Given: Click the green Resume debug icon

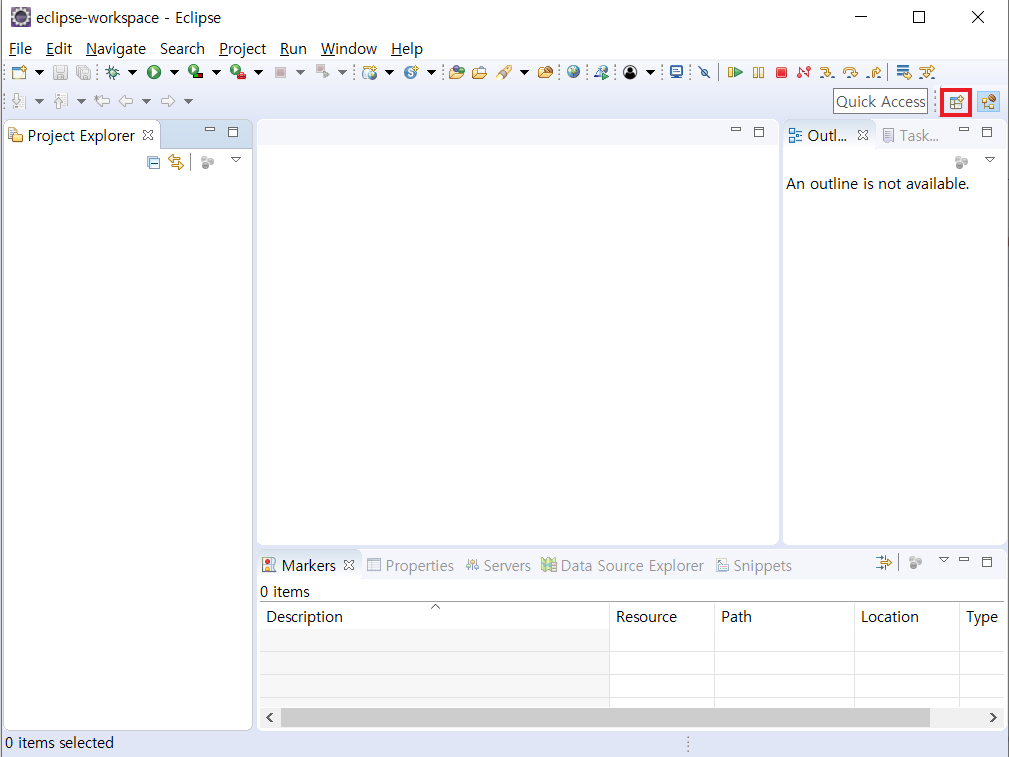Looking at the screenshot, I should tap(735, 72).
